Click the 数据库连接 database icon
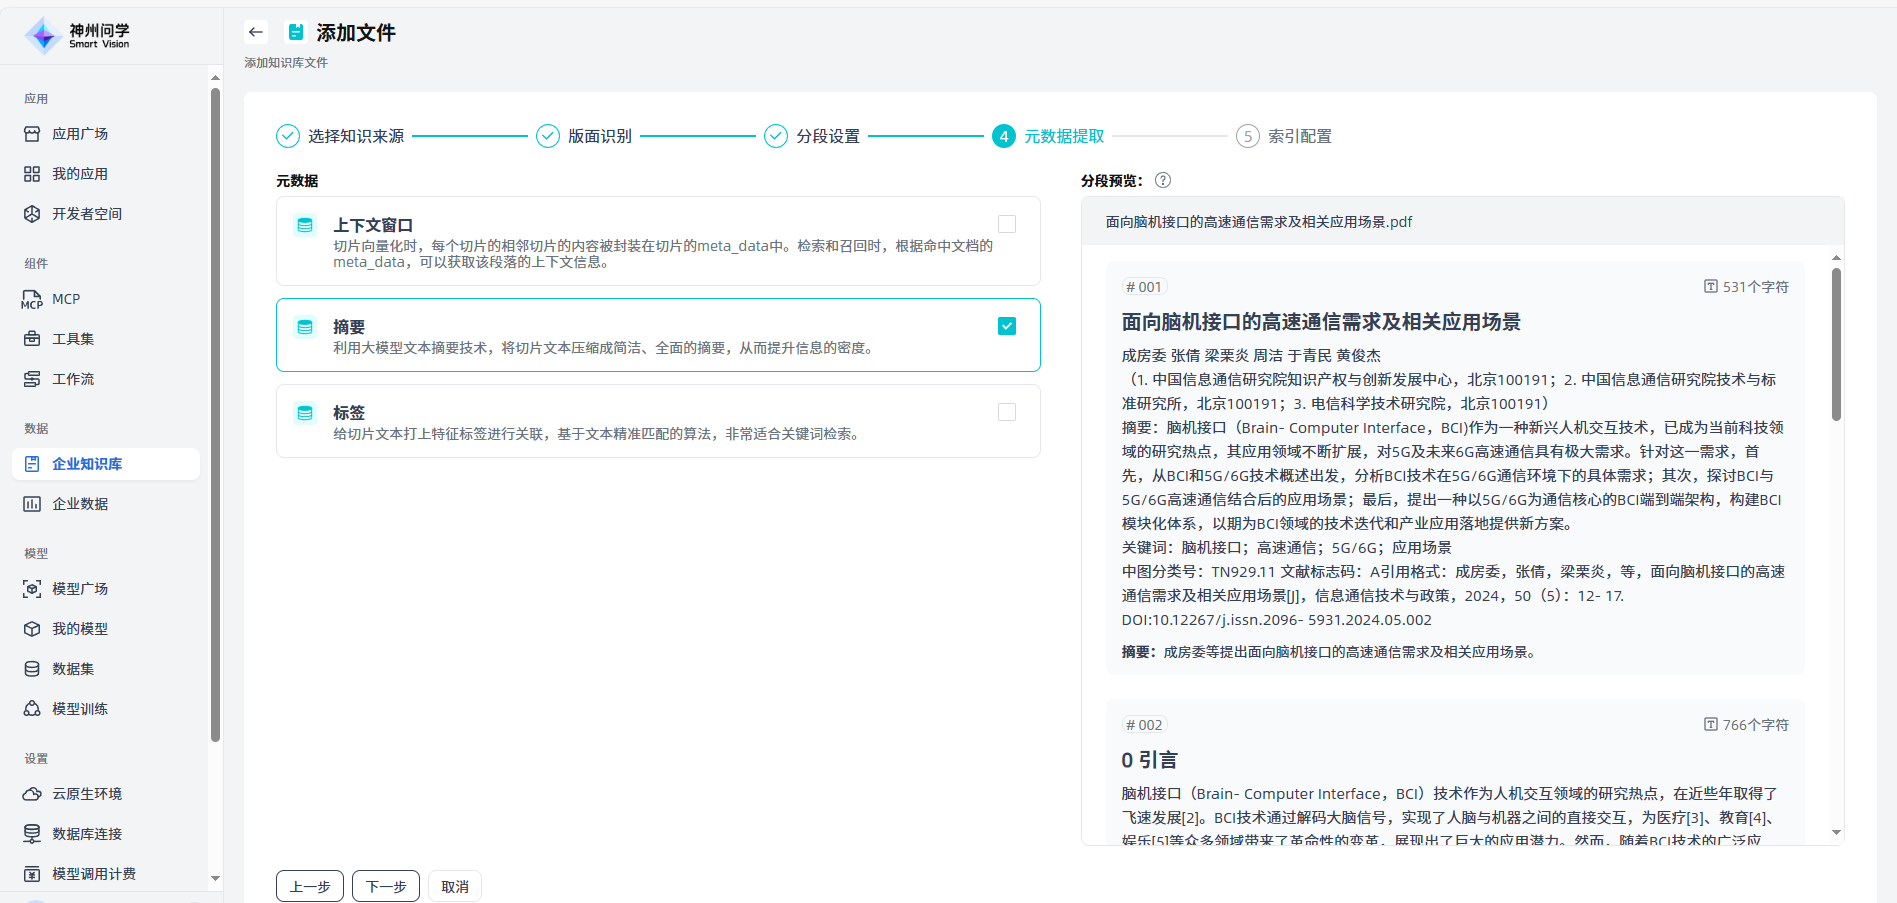Image resolution: width=1897 pixels, height=903 pixels. [x=32, y=834]
